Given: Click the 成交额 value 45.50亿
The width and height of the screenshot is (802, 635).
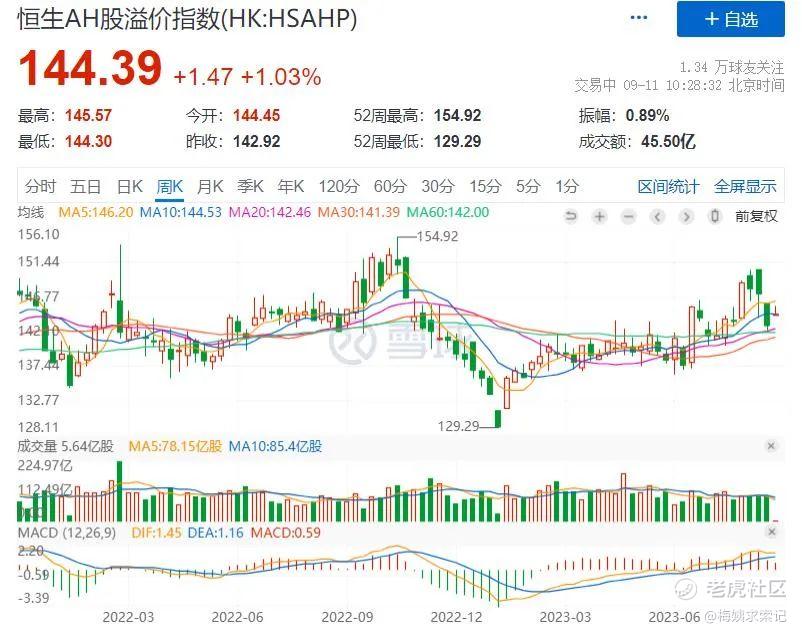Looking at the screenshot, I should 669,141.
